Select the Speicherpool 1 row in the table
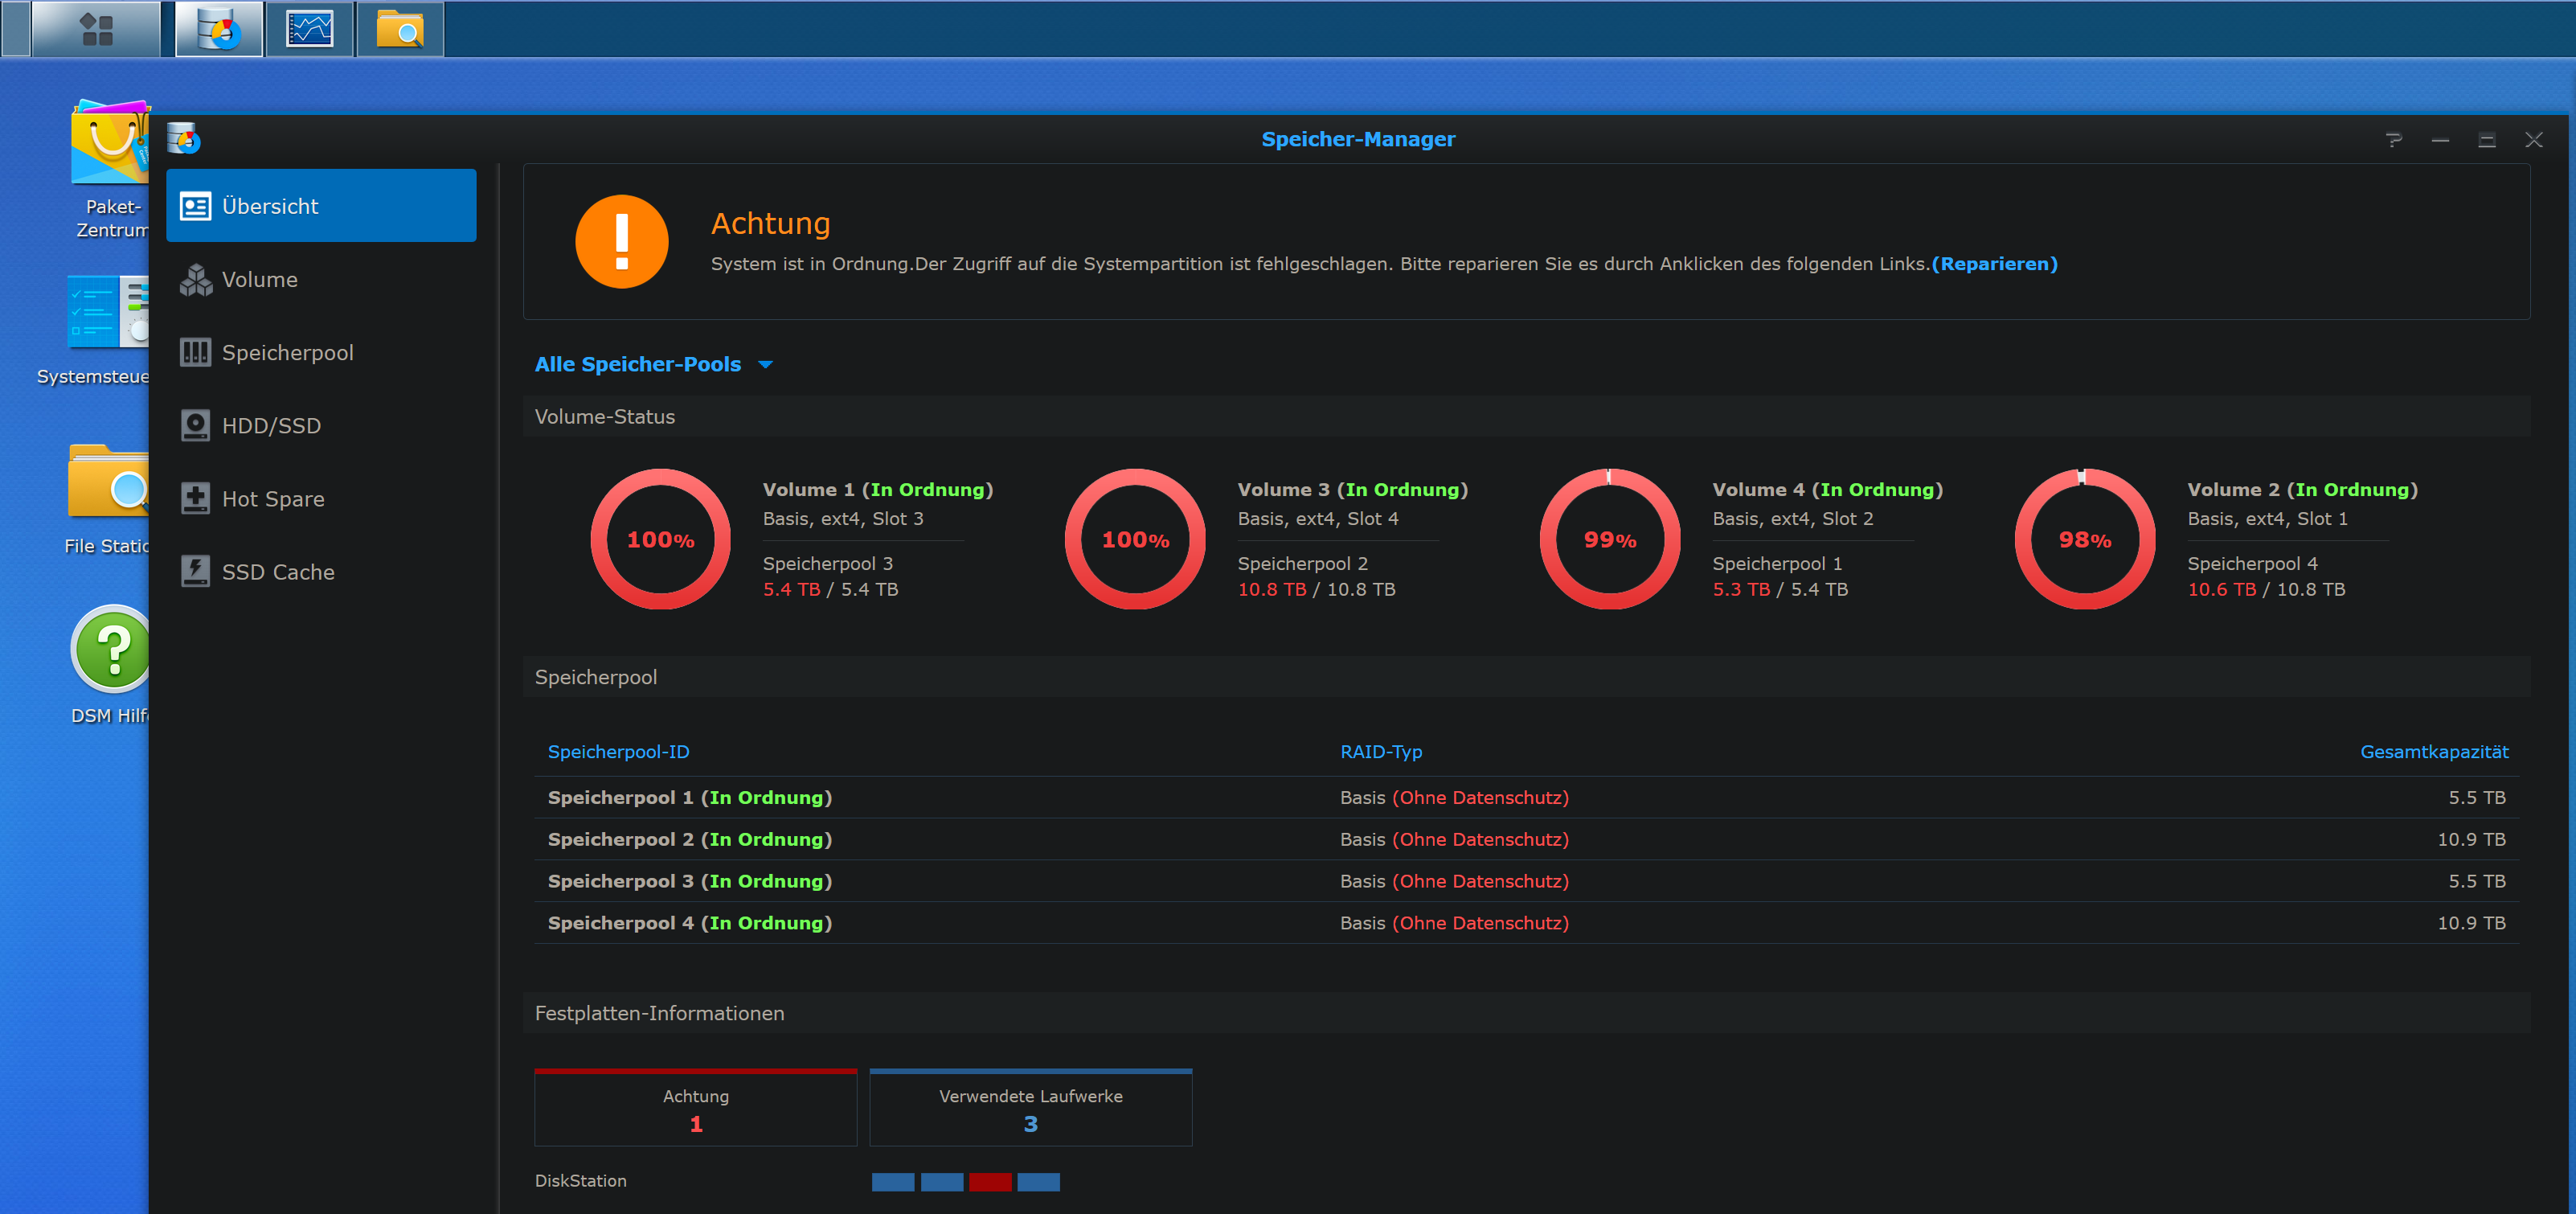Viewport: 2576px width, 1214px height. (x=688, y=797)
